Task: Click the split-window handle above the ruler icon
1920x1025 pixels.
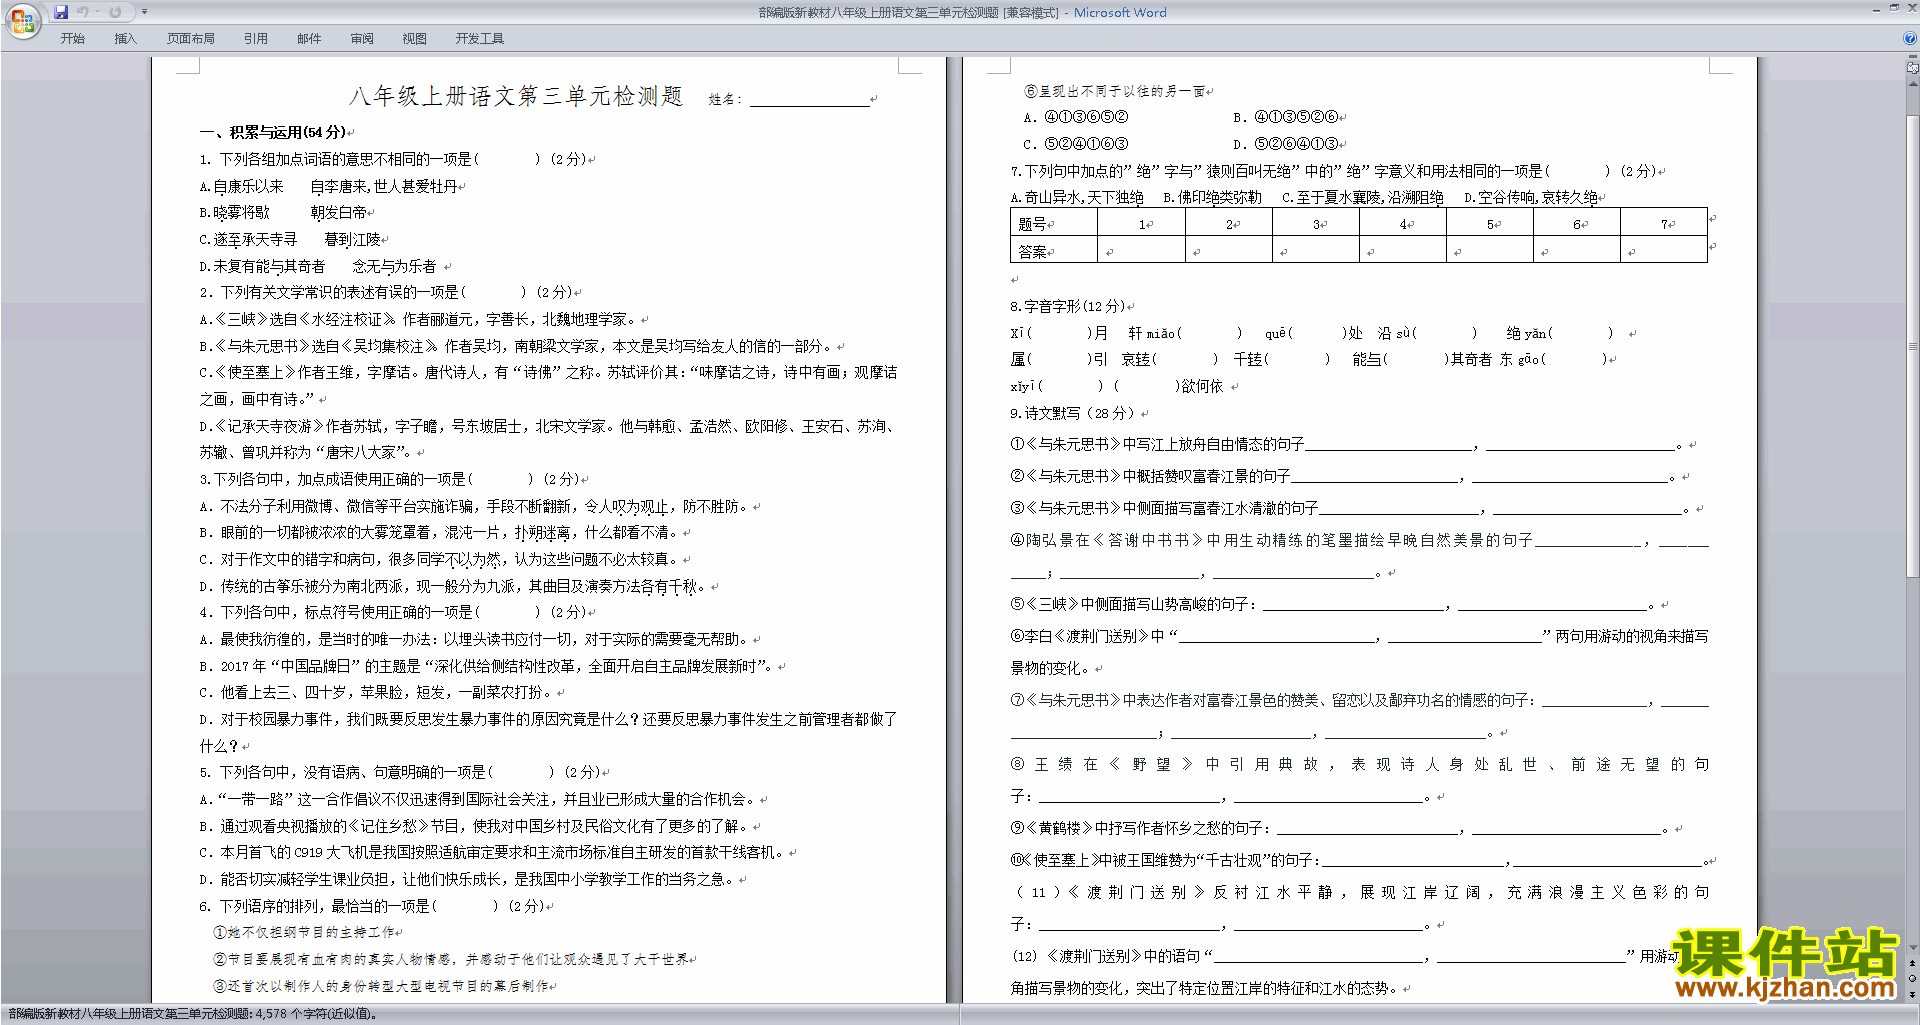Action: point(1913,58)
